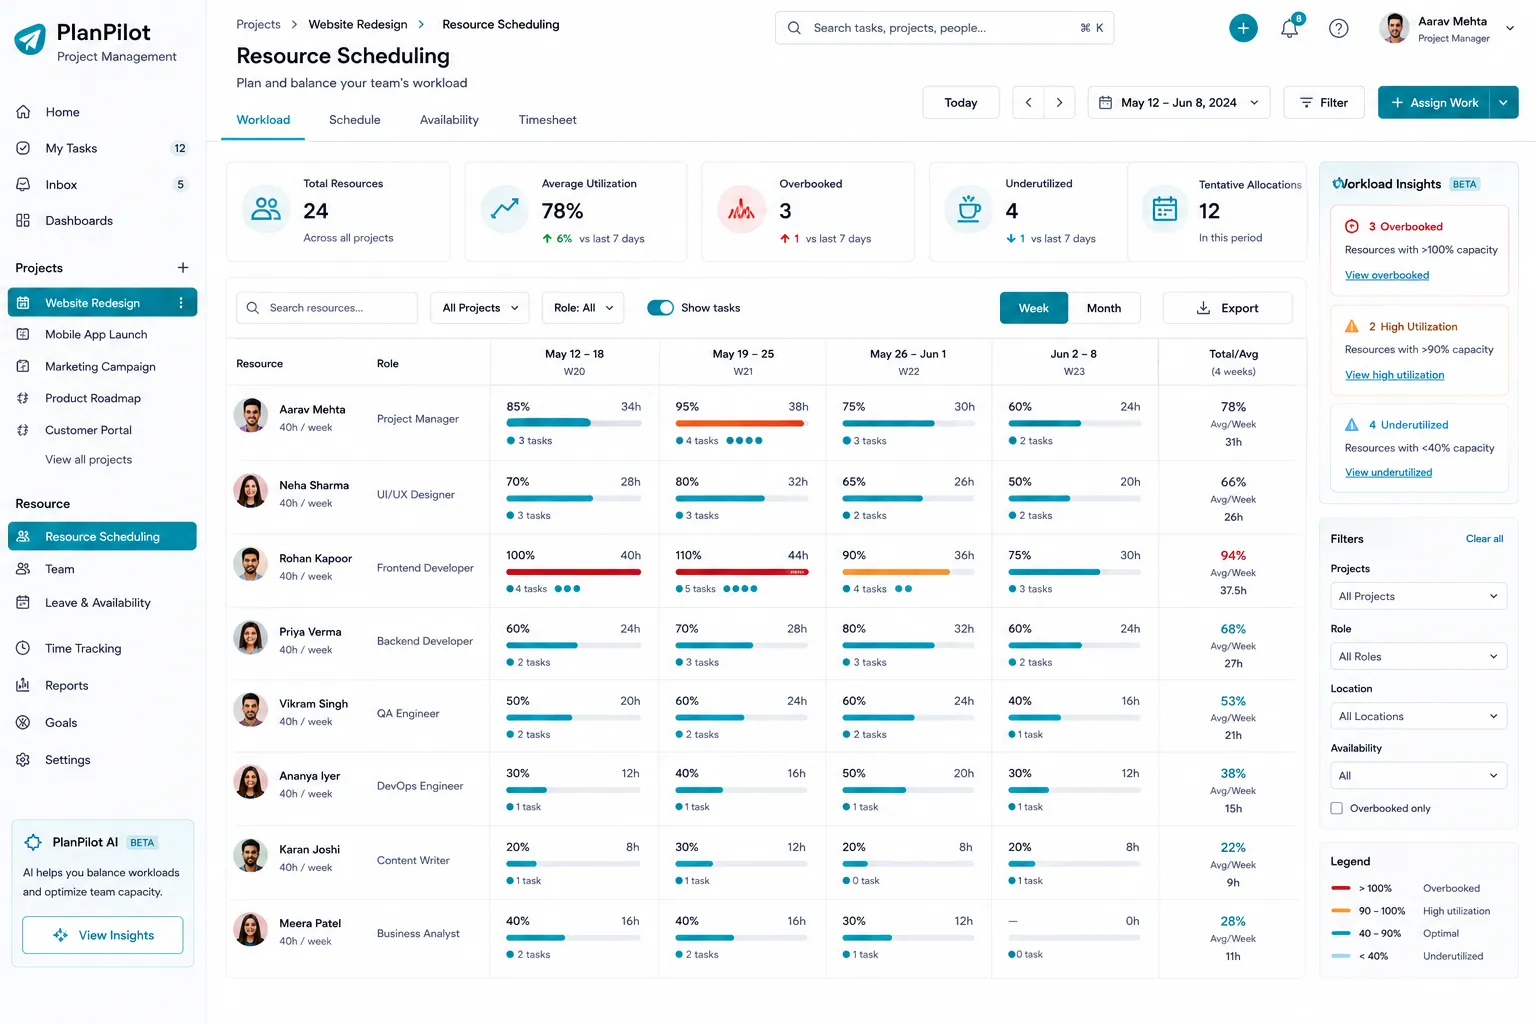Click the Filter button
The height and width of the screenshot is (1024, 1536).
(x=1323, y=102)
